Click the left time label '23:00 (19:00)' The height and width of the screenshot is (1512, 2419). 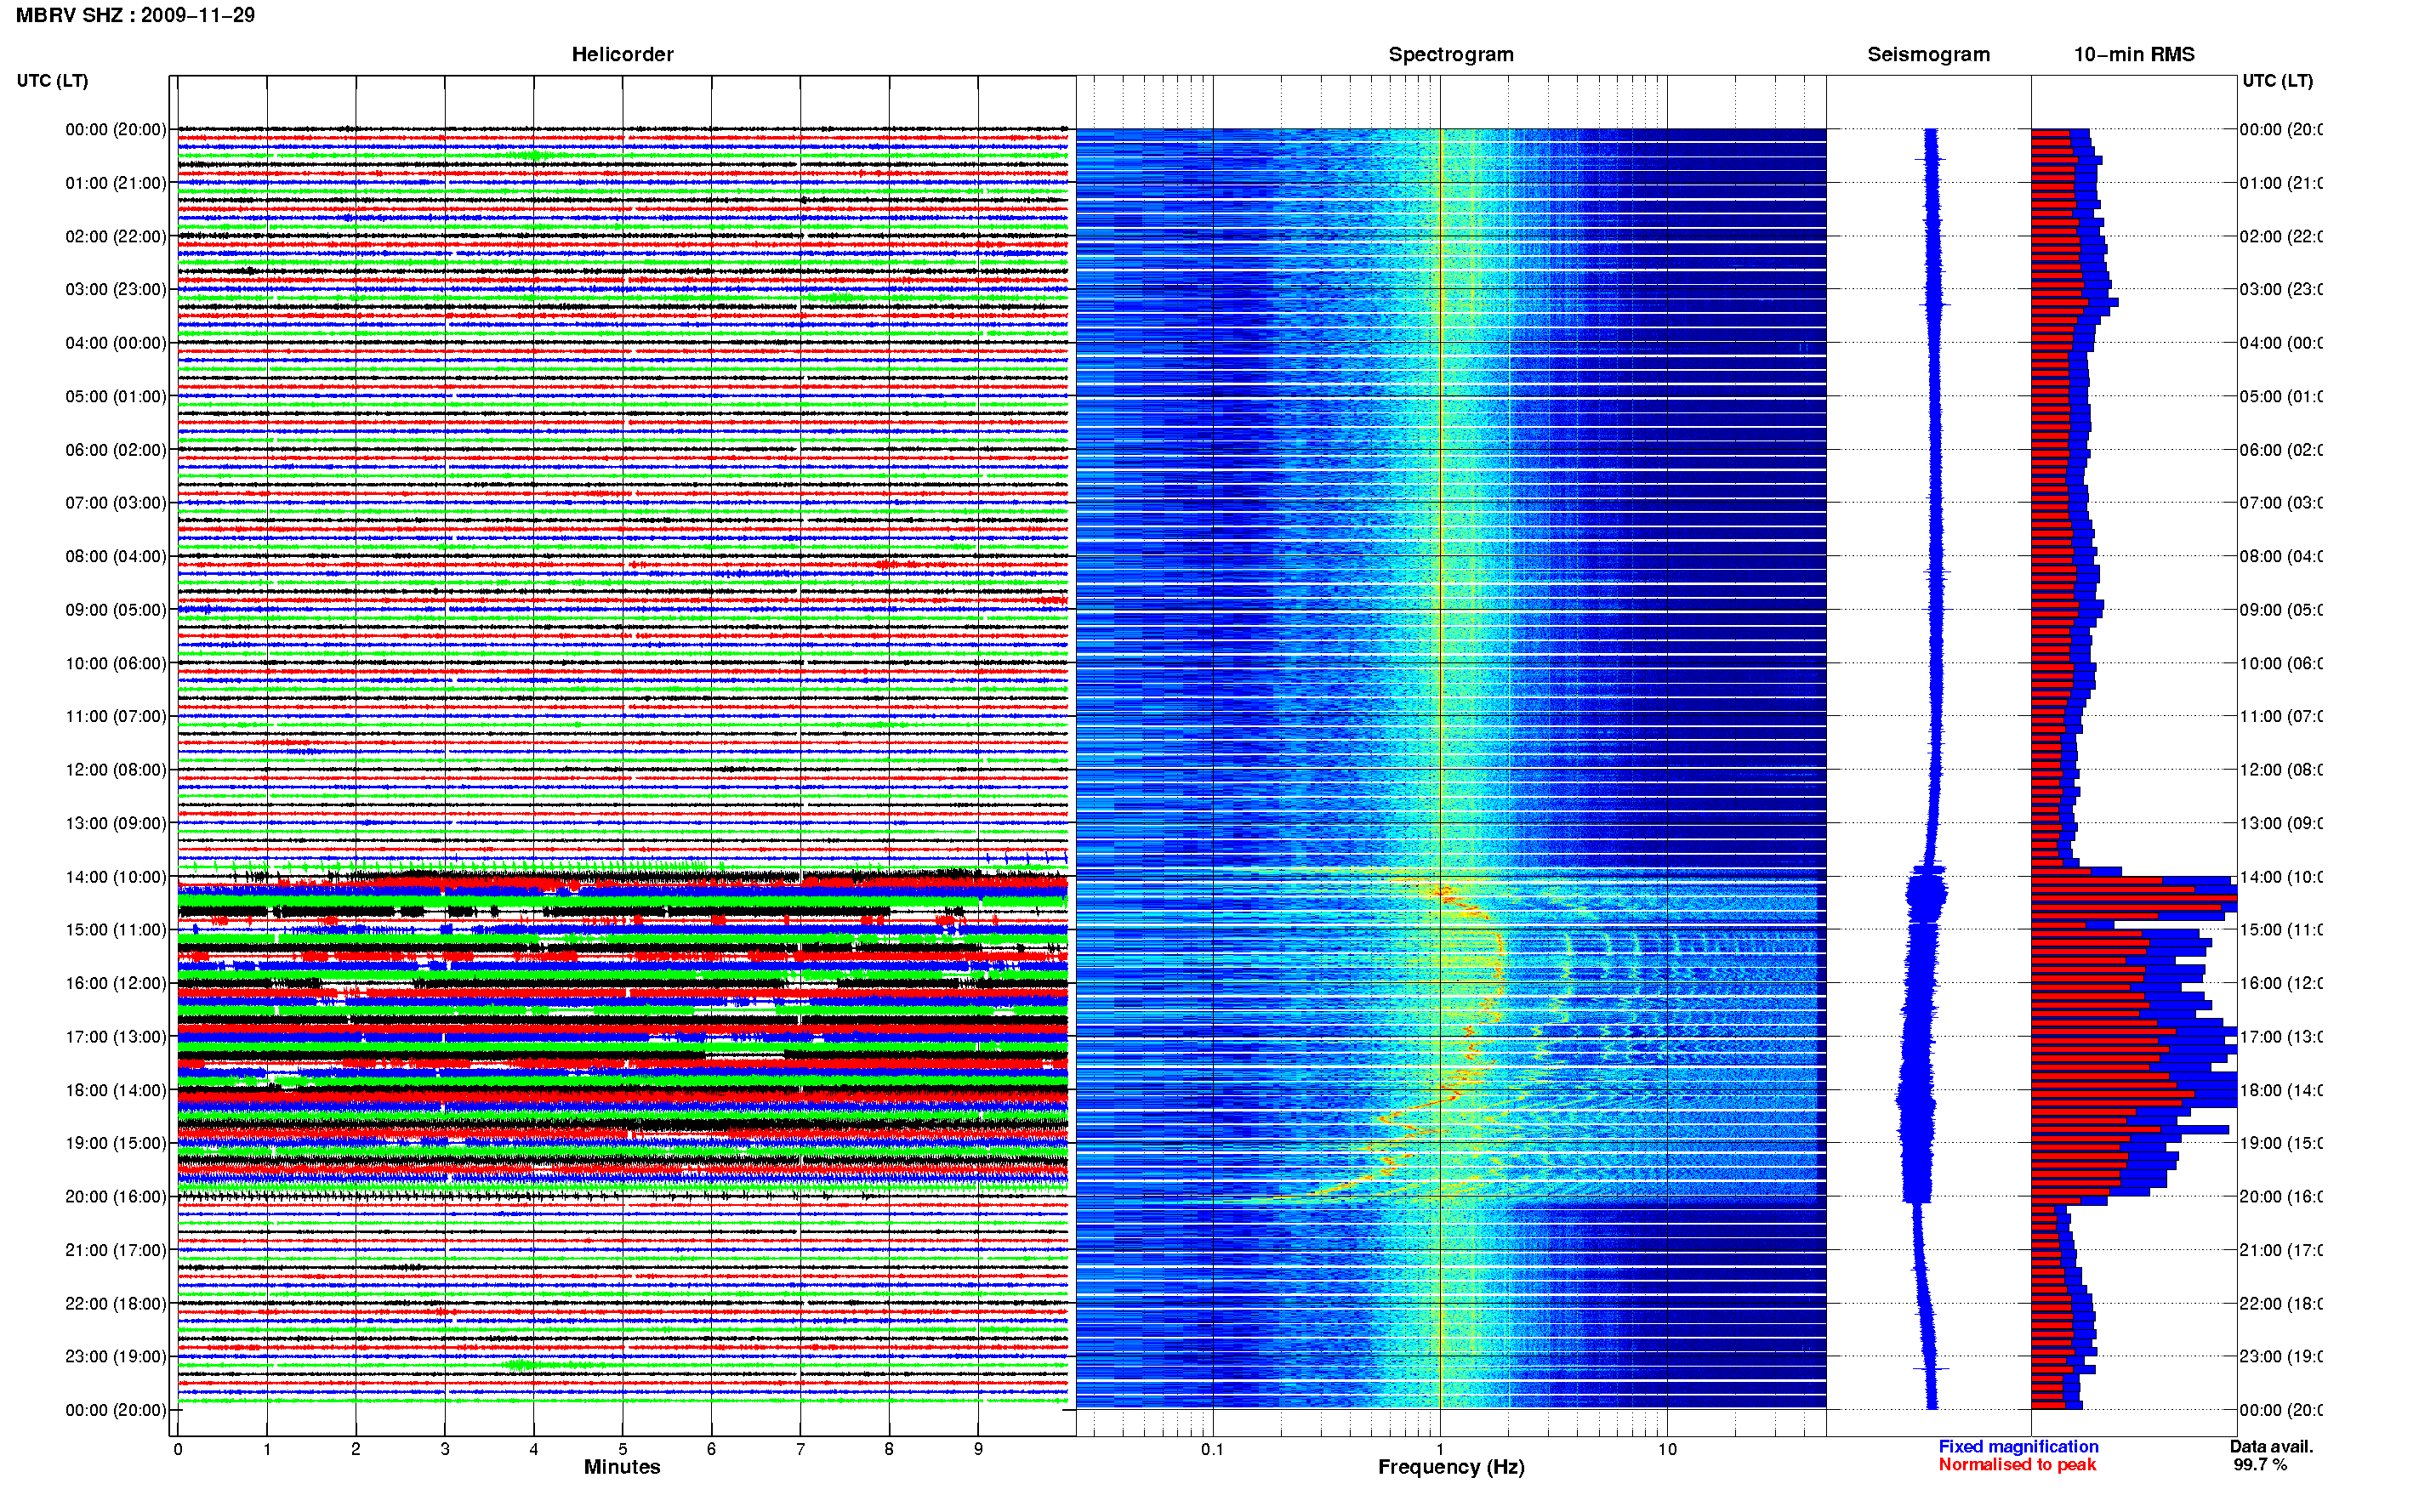(x=116, y=1357)
